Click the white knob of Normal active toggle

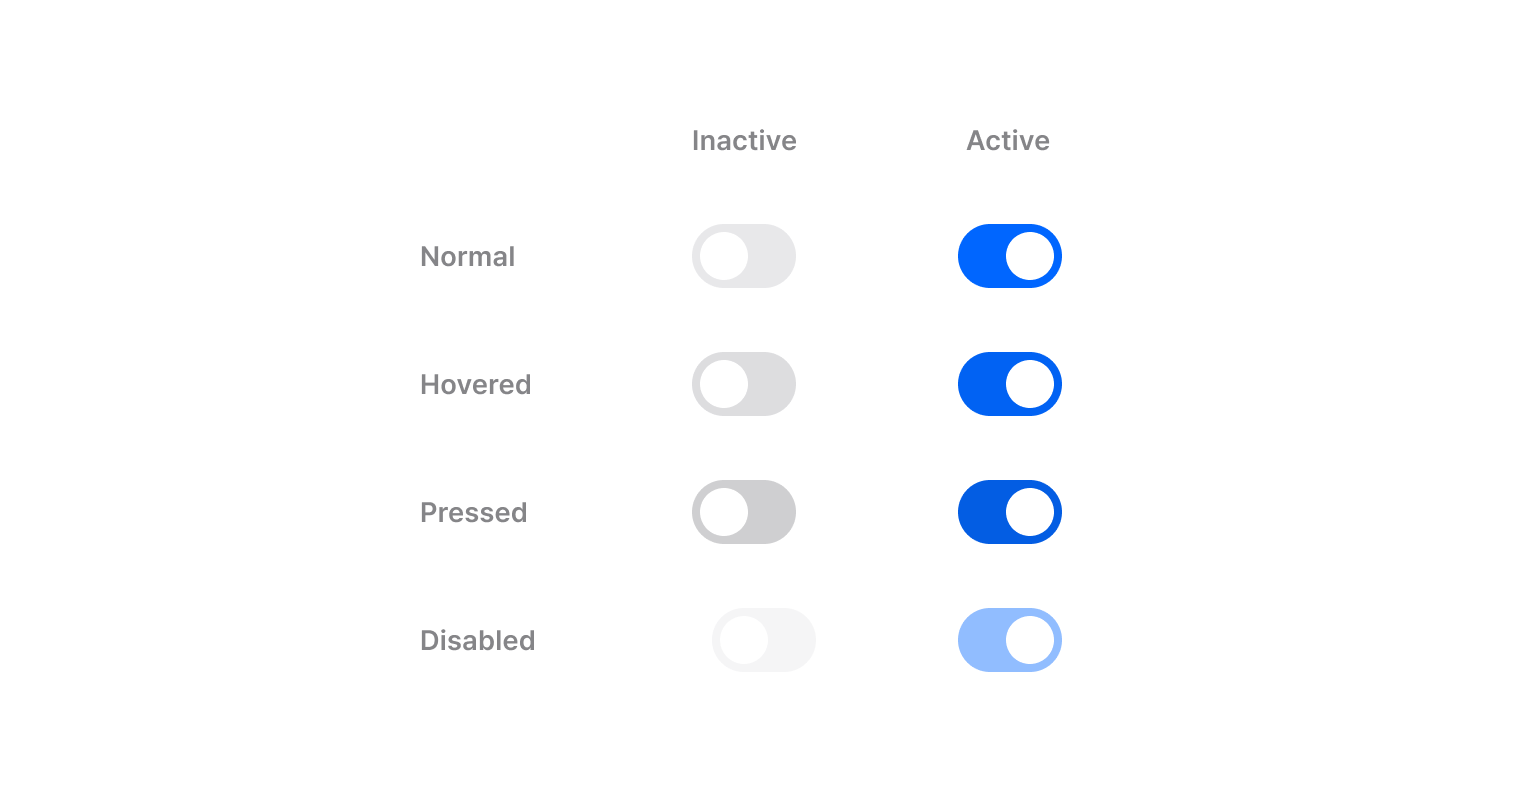tap(1030, 256)
